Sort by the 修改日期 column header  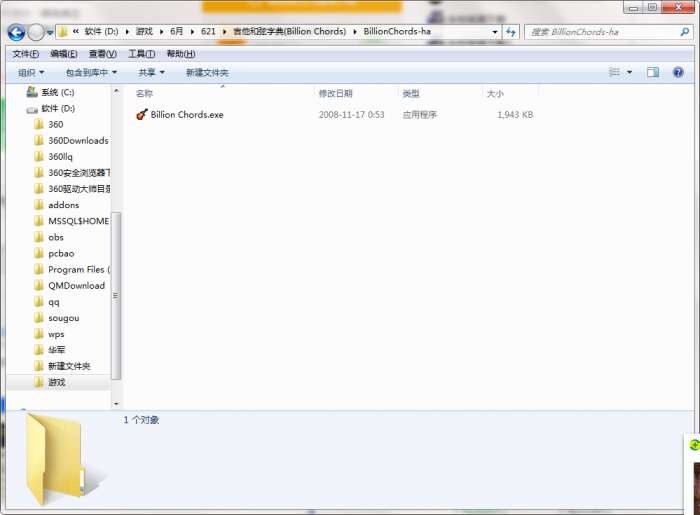click(336, 94)
